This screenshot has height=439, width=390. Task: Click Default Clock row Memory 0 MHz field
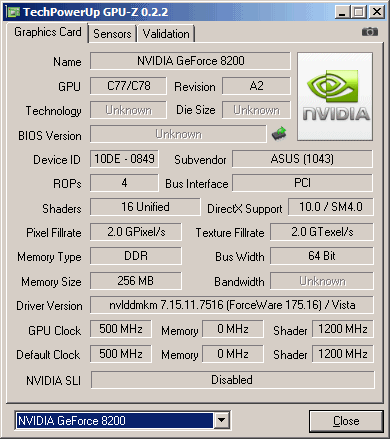pos(233,354)
